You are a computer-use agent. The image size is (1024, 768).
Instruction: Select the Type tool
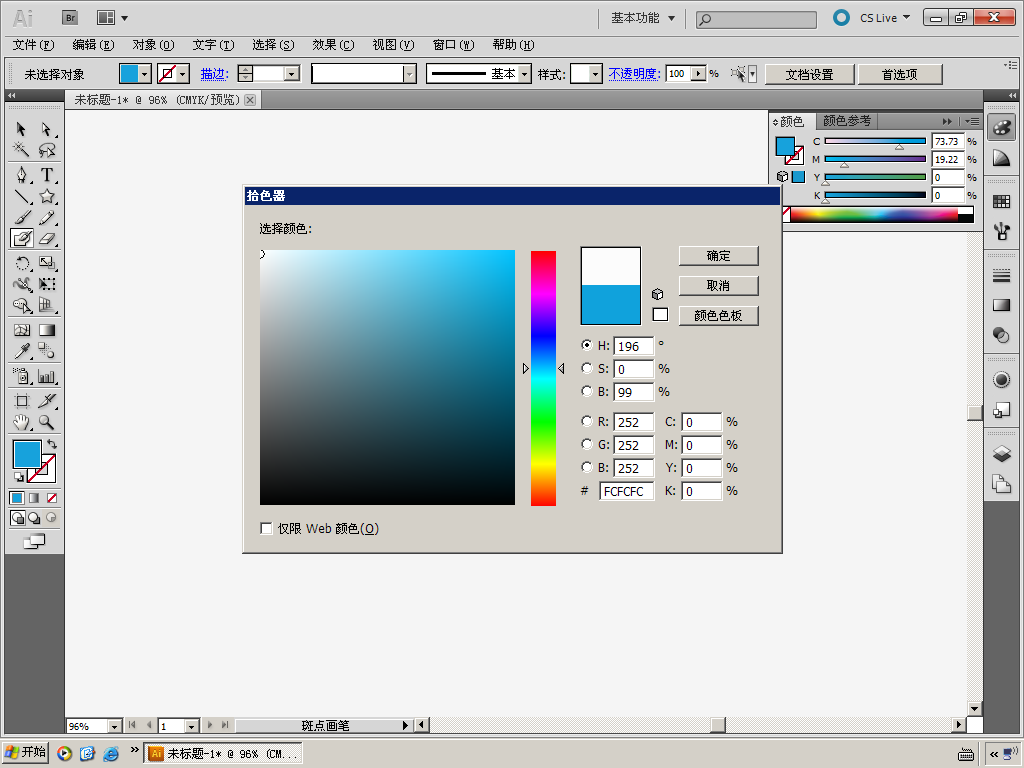(47, 175)
